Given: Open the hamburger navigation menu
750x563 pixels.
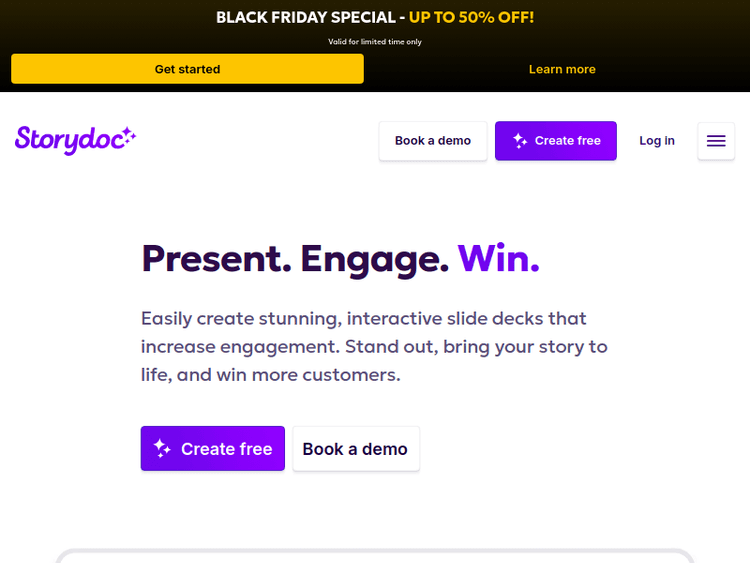Looking at the screenshot, I should (716, 141).
